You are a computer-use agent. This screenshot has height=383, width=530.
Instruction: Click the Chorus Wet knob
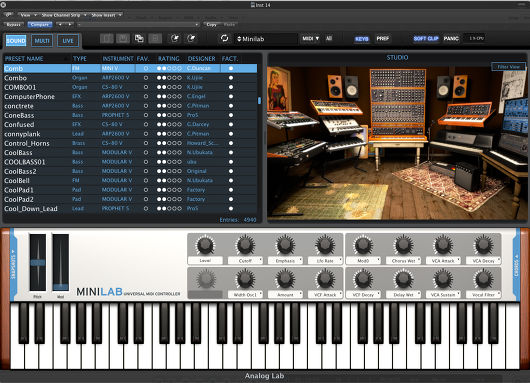coord(403,245)
